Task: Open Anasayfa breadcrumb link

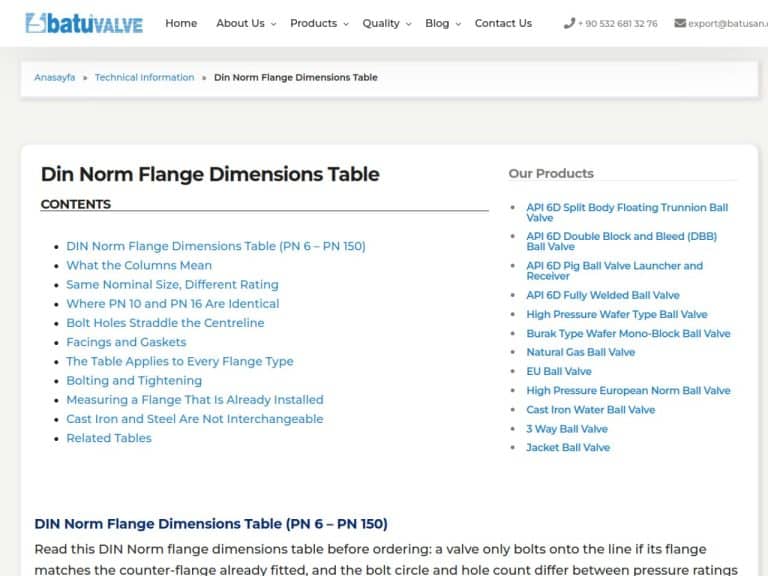Action: point(54,77)
